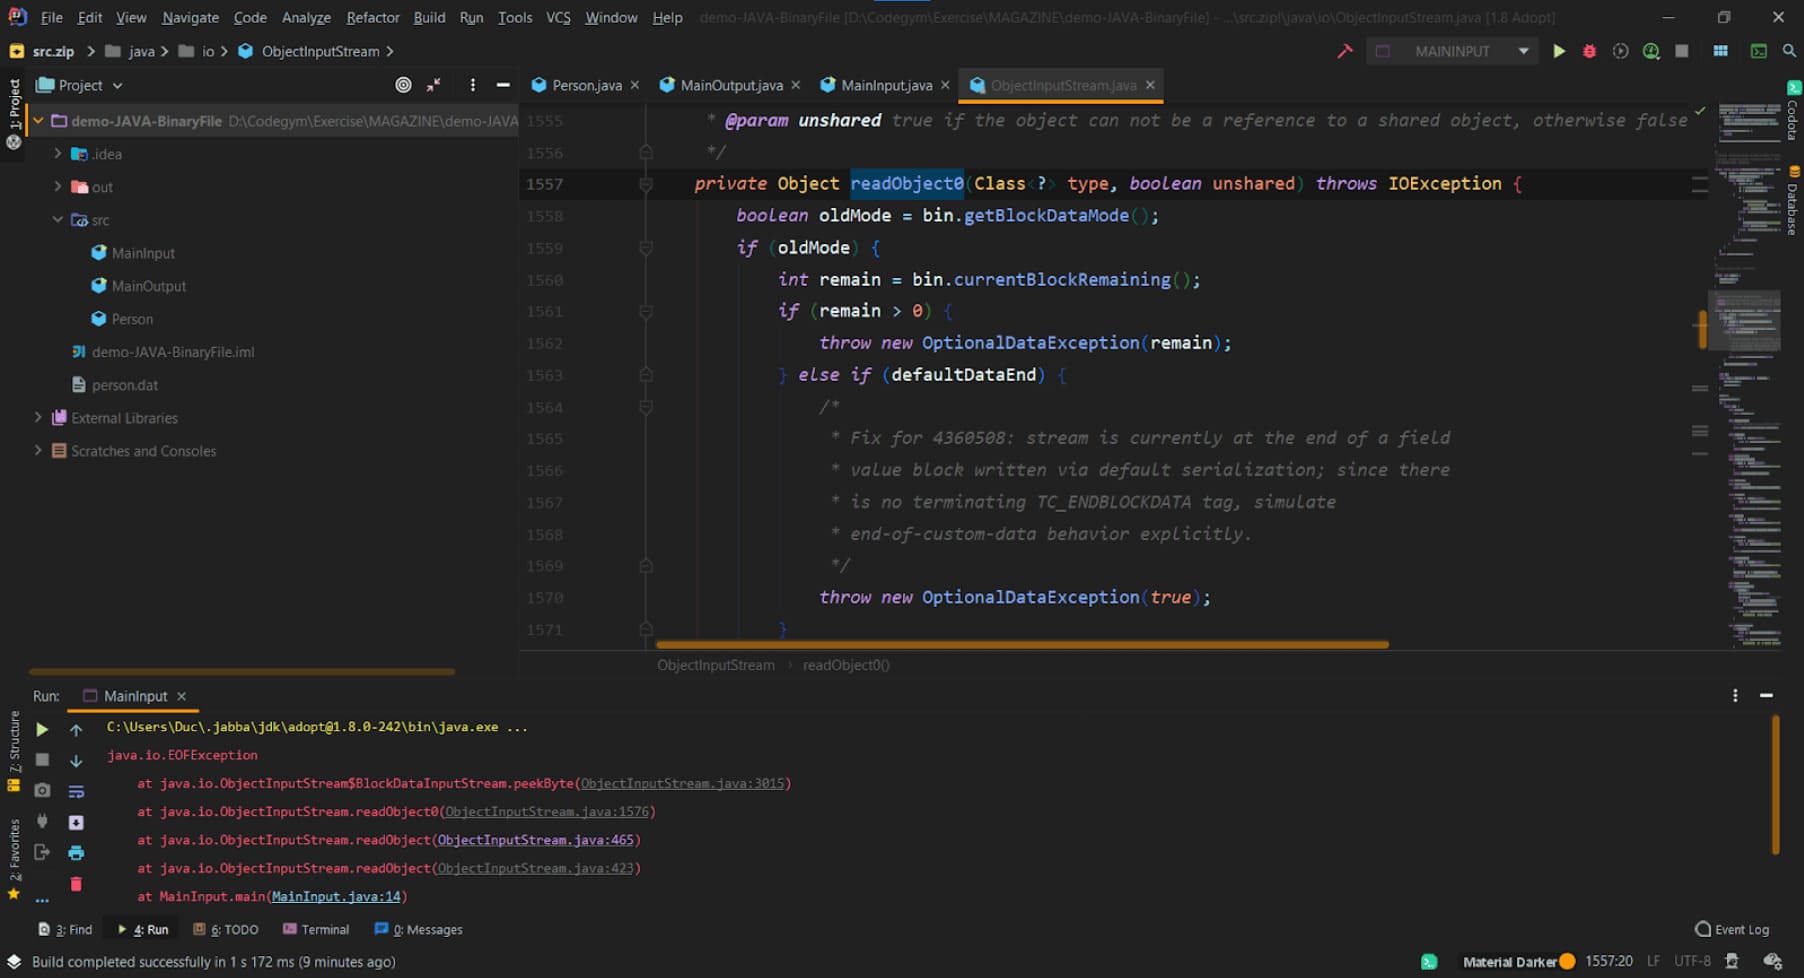
Task: Open the Refactor menu
Action: [x=372, y=17]
